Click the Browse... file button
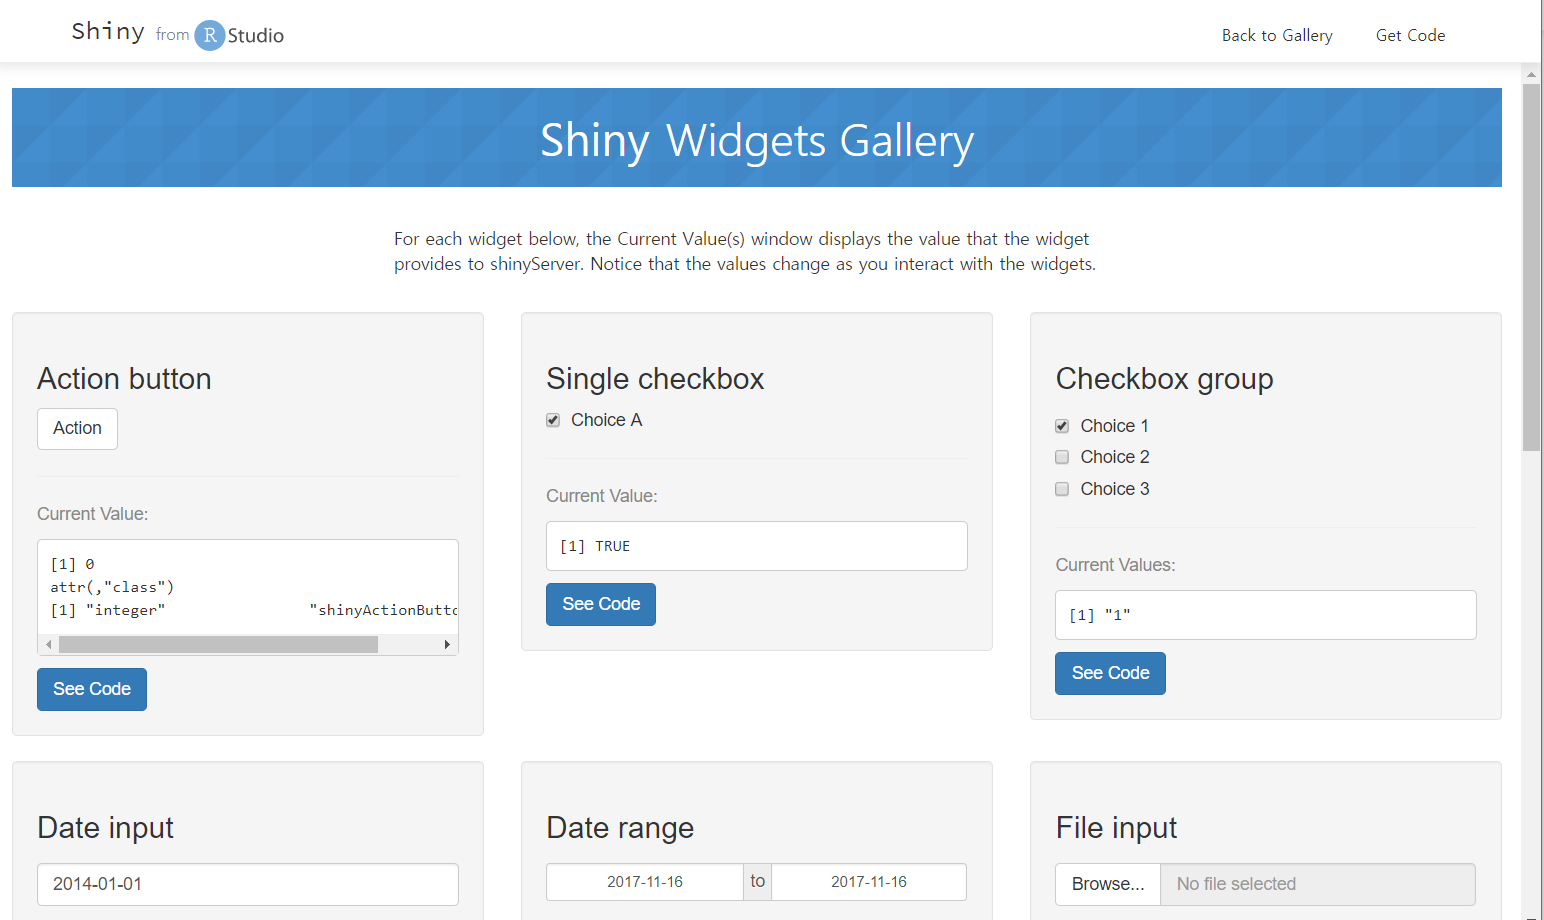Screen dimensions: 1544x920 pos(1108,884)
